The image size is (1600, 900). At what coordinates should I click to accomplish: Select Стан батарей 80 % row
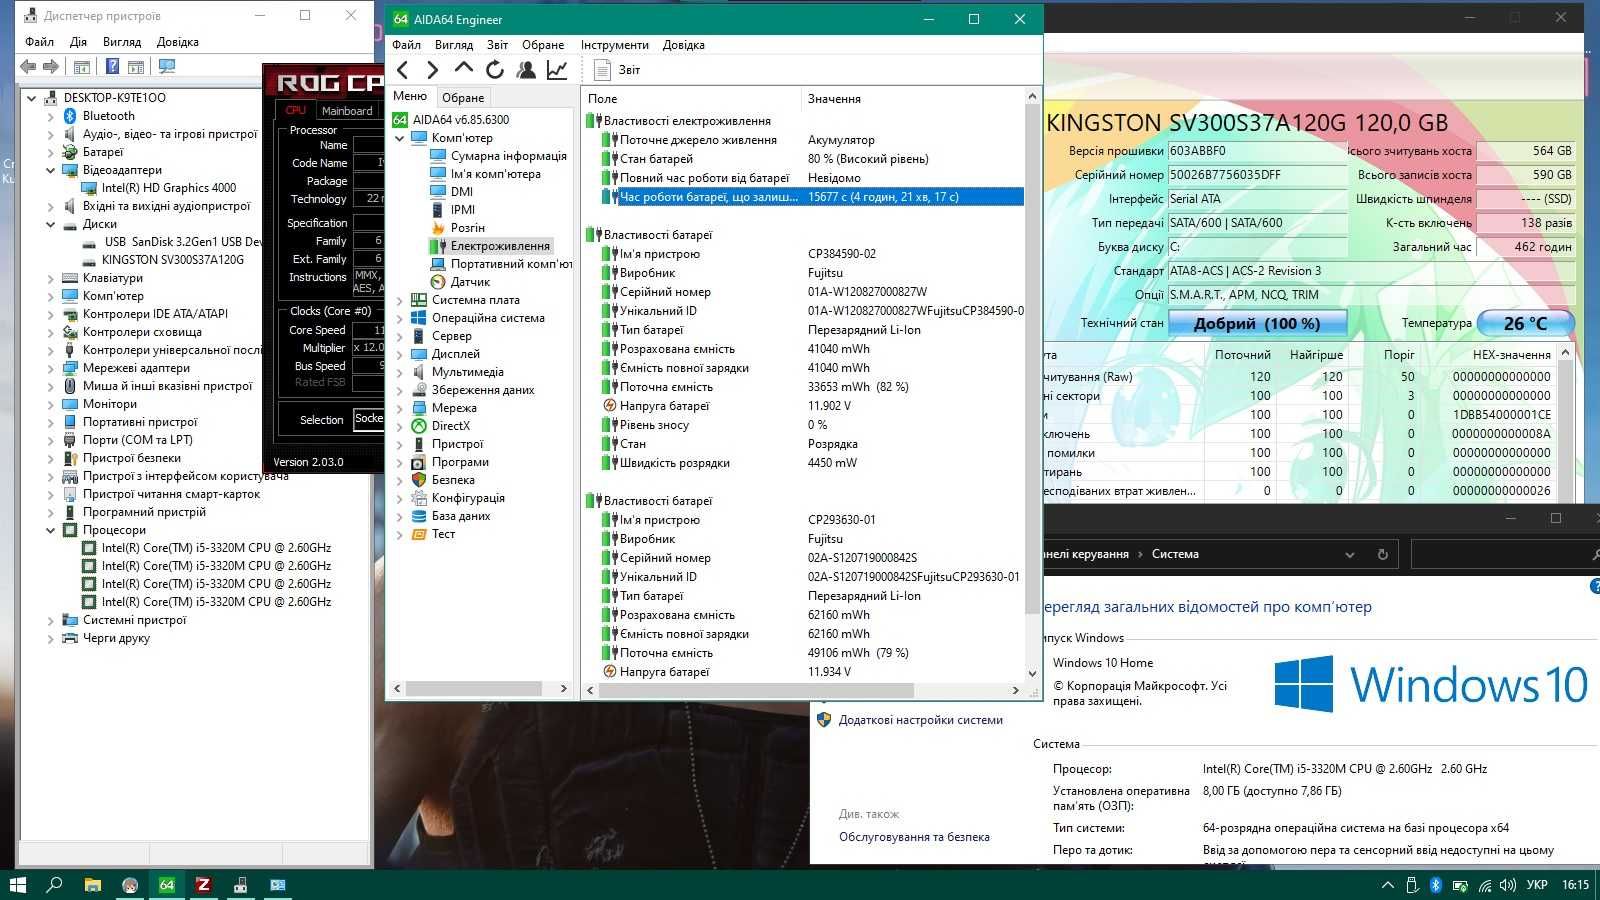click(812, 159)
